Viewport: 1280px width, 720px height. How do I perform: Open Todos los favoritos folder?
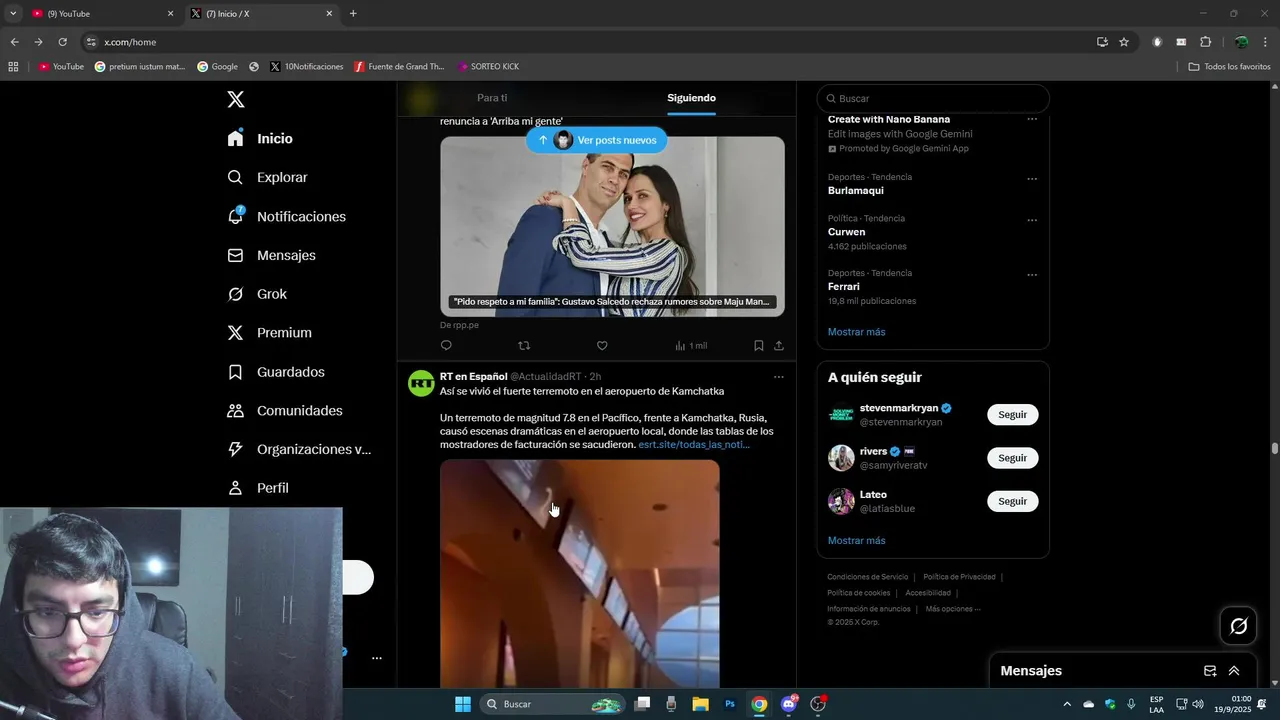(1229, 67)
